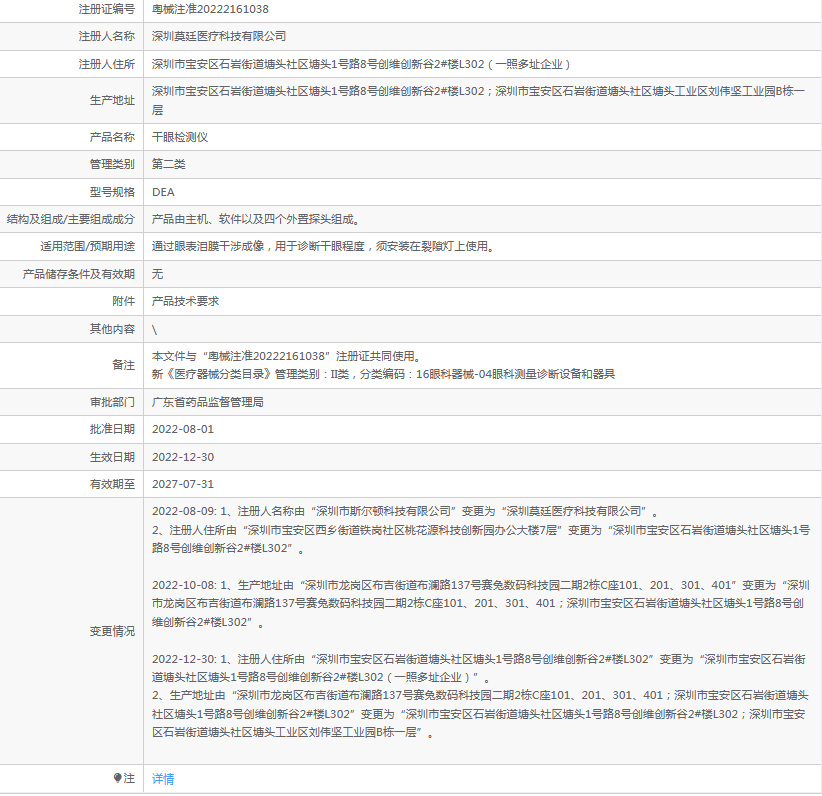
Task: Click the 产品储存条件及有效期 label
Action: pos(79,274)
